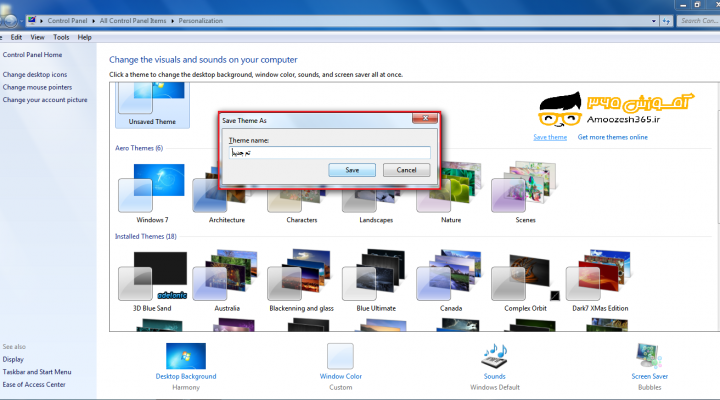Open Ease of Access Center link
This screenshot has height=400, width=720.
[34, 384]
